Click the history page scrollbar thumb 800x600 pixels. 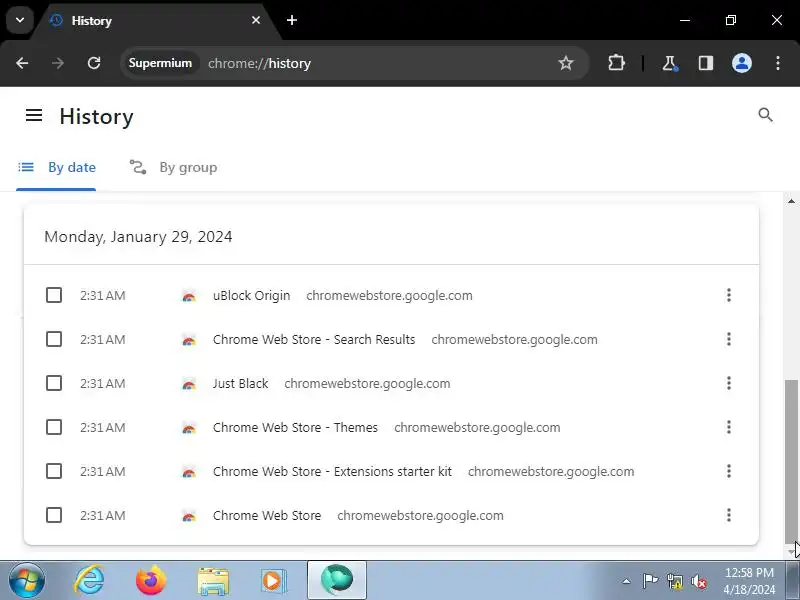[791, 461]
